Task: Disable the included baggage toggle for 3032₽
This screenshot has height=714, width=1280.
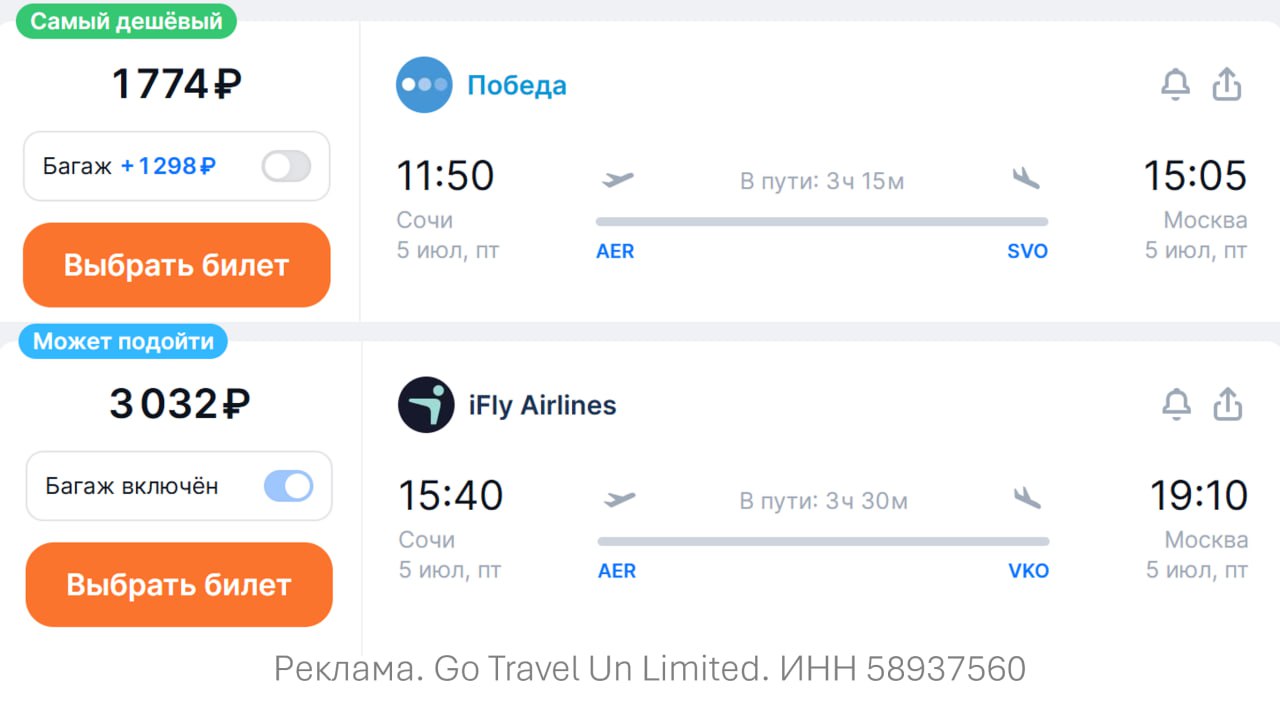Action: (288, 487)
